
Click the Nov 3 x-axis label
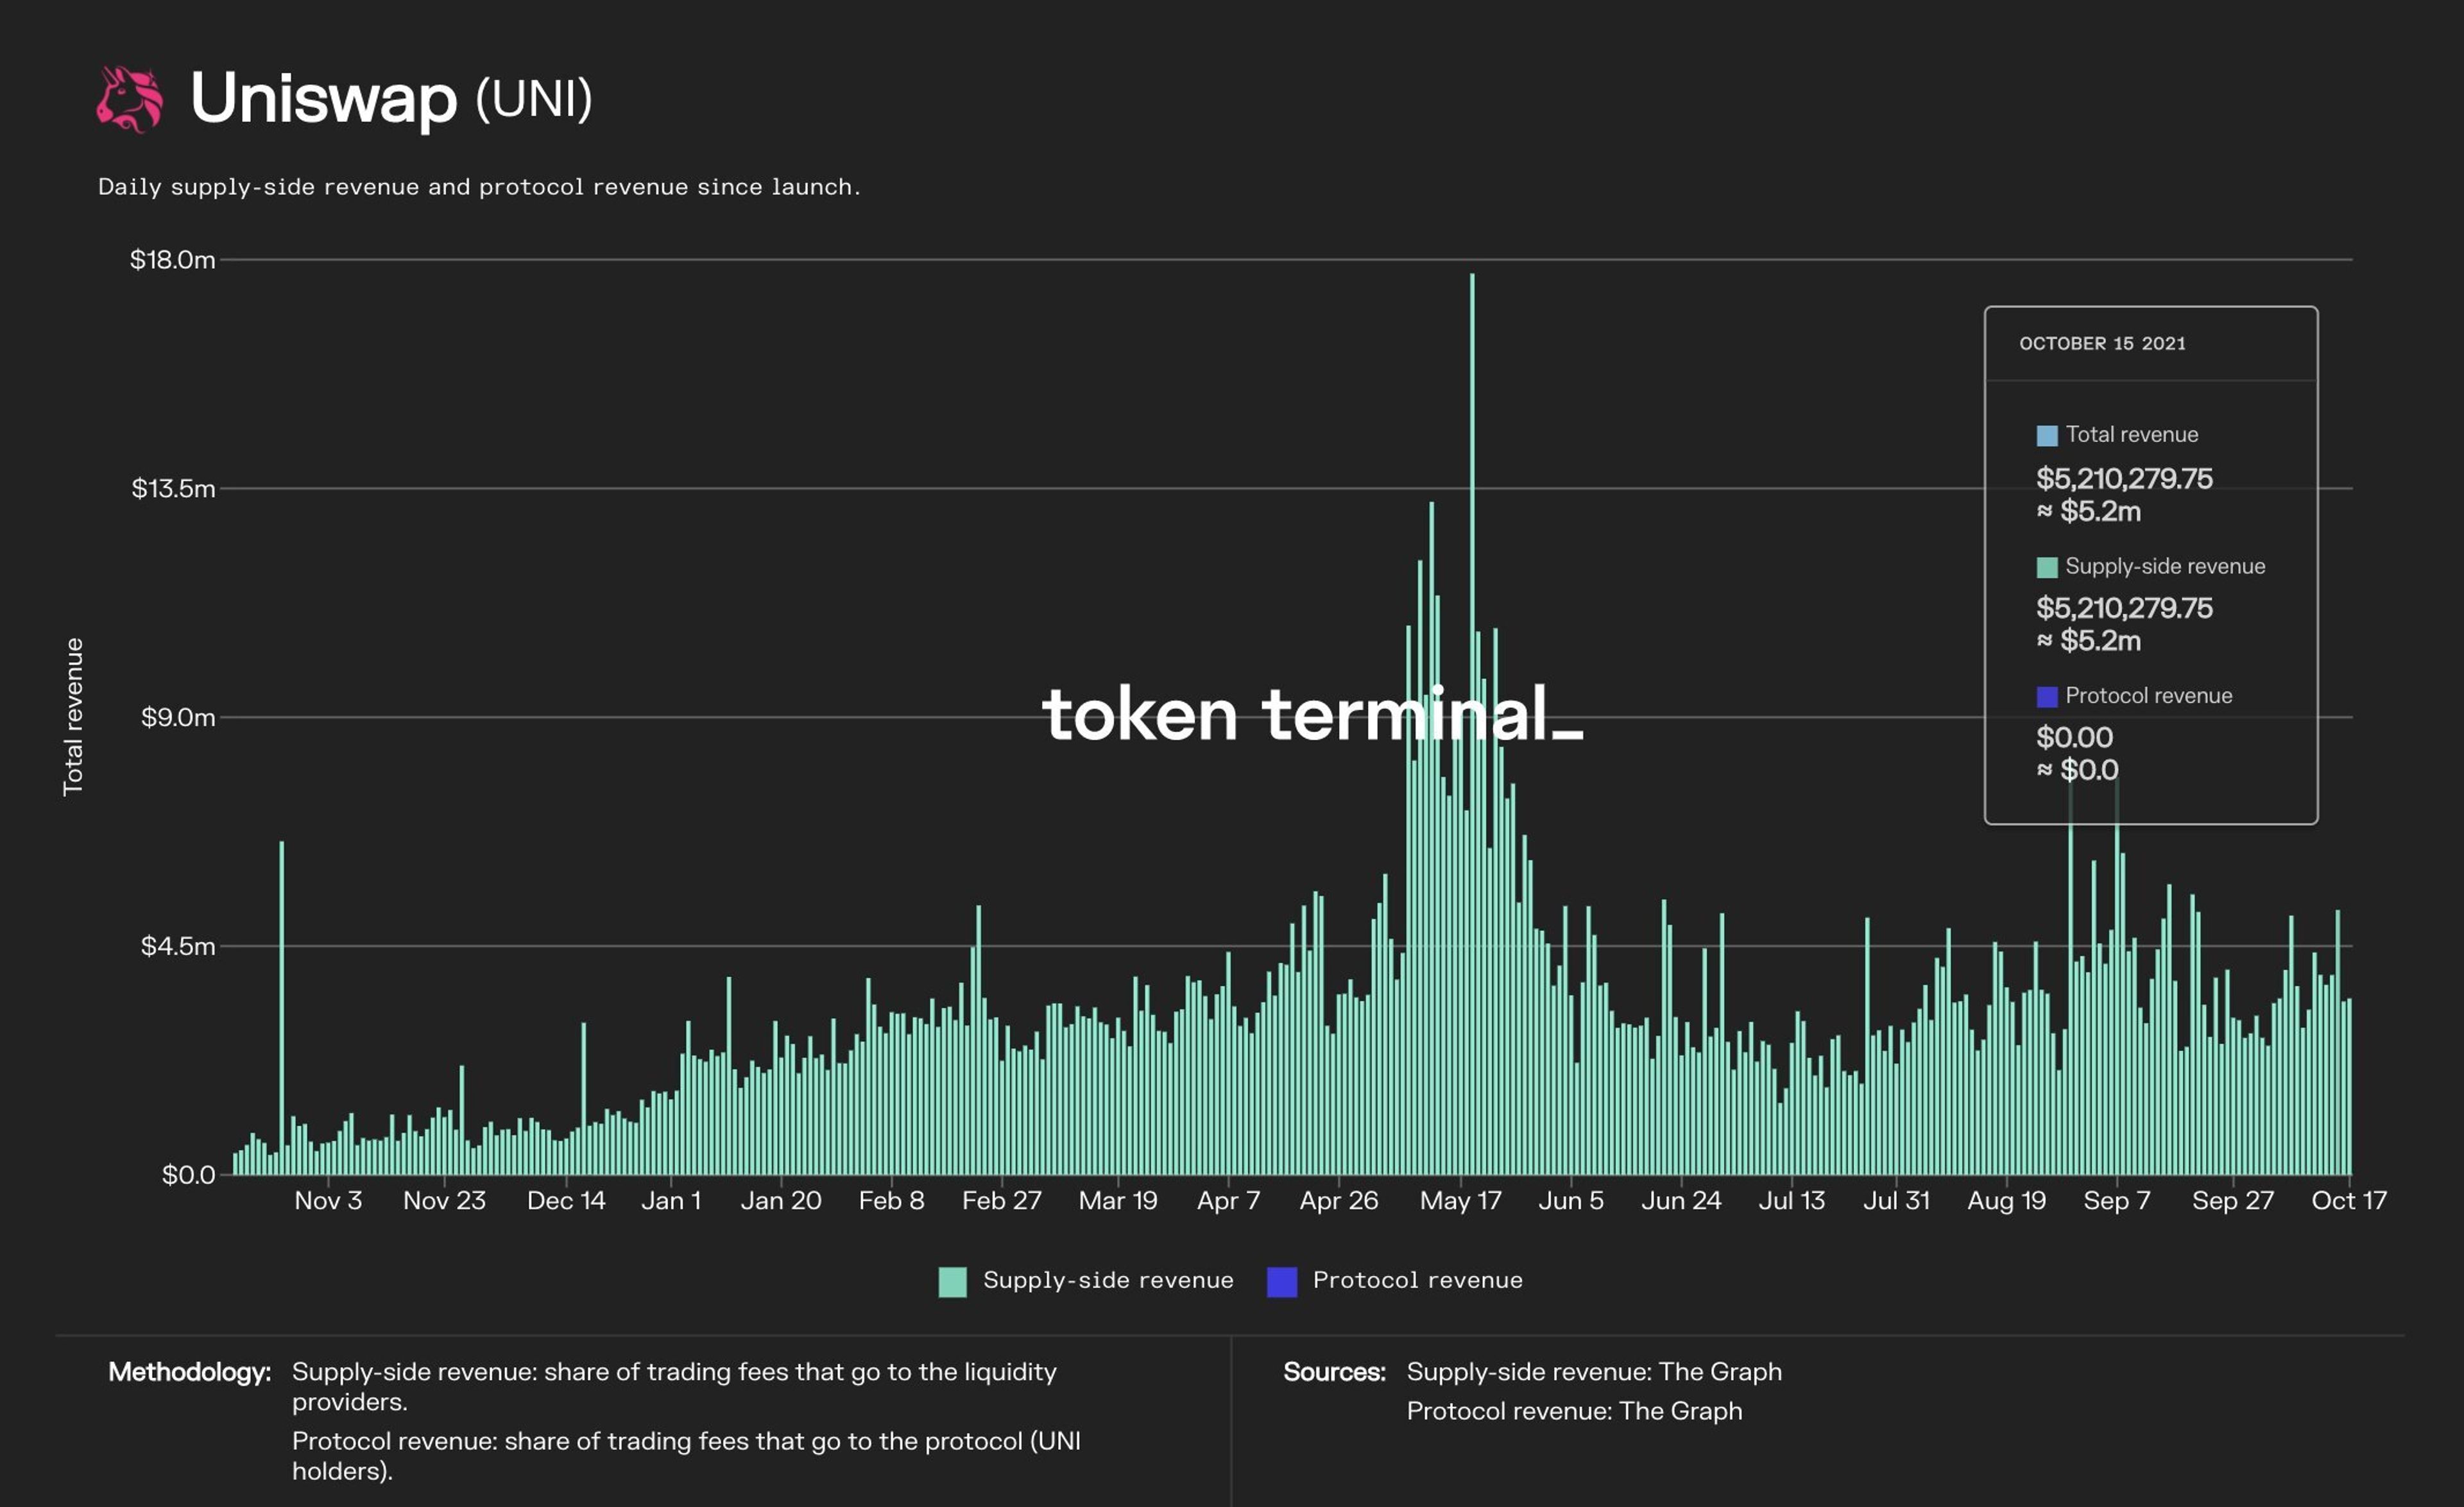(x=328, y=1200)
